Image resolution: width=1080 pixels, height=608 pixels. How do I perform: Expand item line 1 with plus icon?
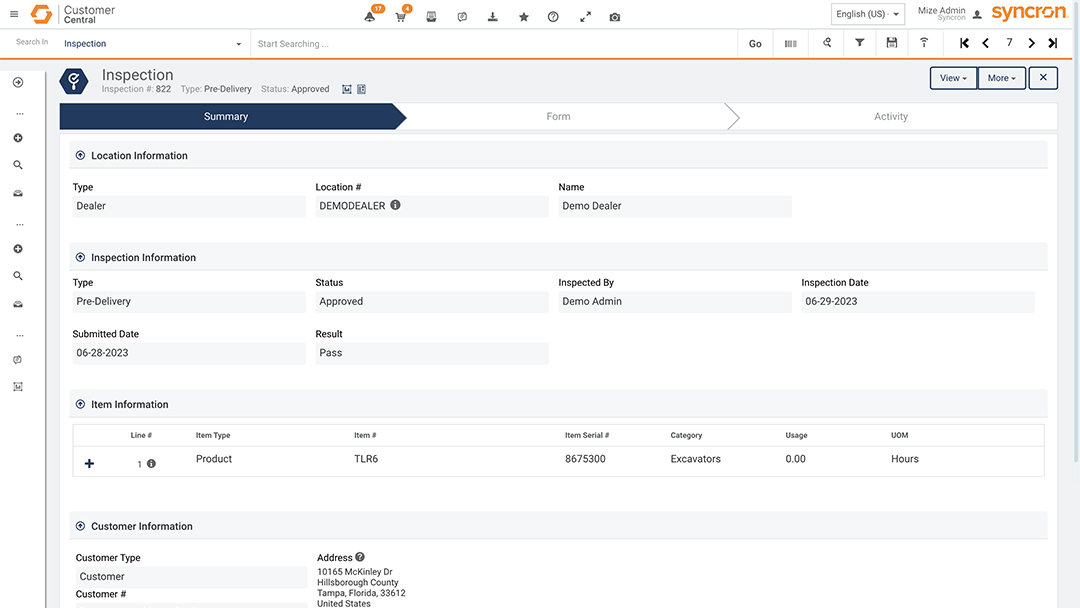coord(89,463)
